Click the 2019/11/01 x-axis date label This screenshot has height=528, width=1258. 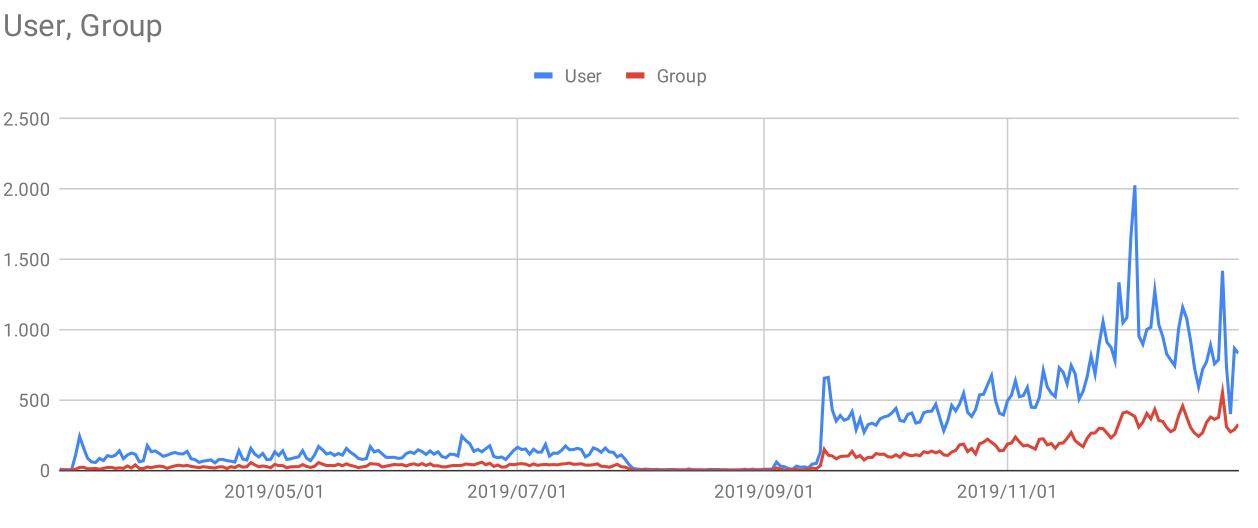click(x=1007, y=492)
